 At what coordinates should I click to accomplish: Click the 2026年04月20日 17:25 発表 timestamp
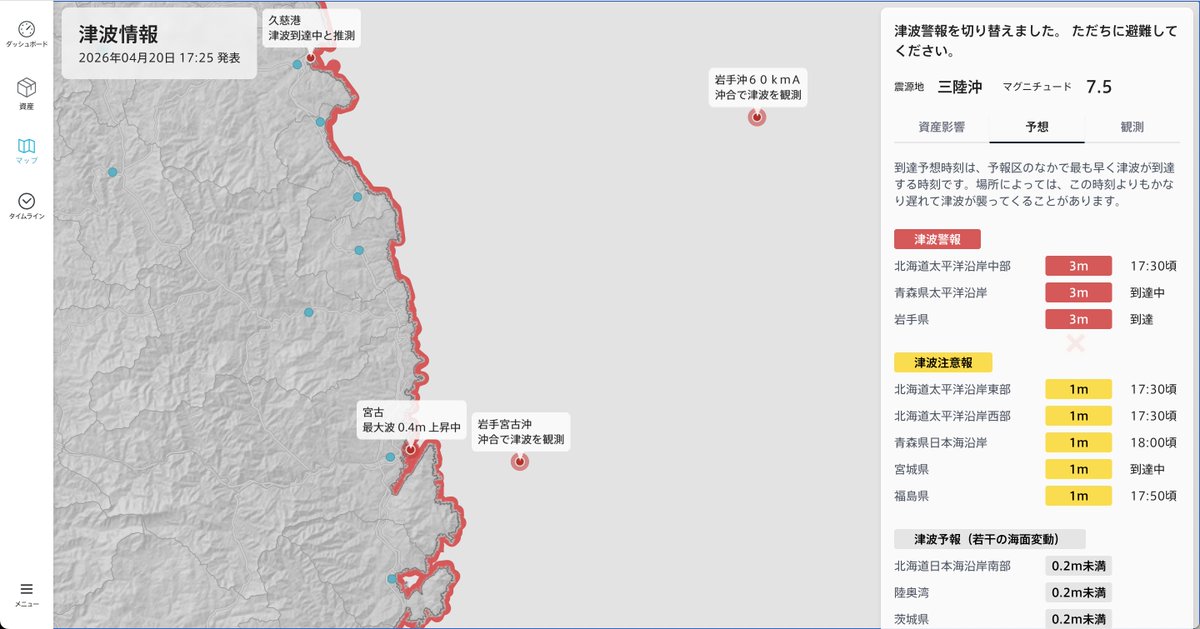click(160, 58)
